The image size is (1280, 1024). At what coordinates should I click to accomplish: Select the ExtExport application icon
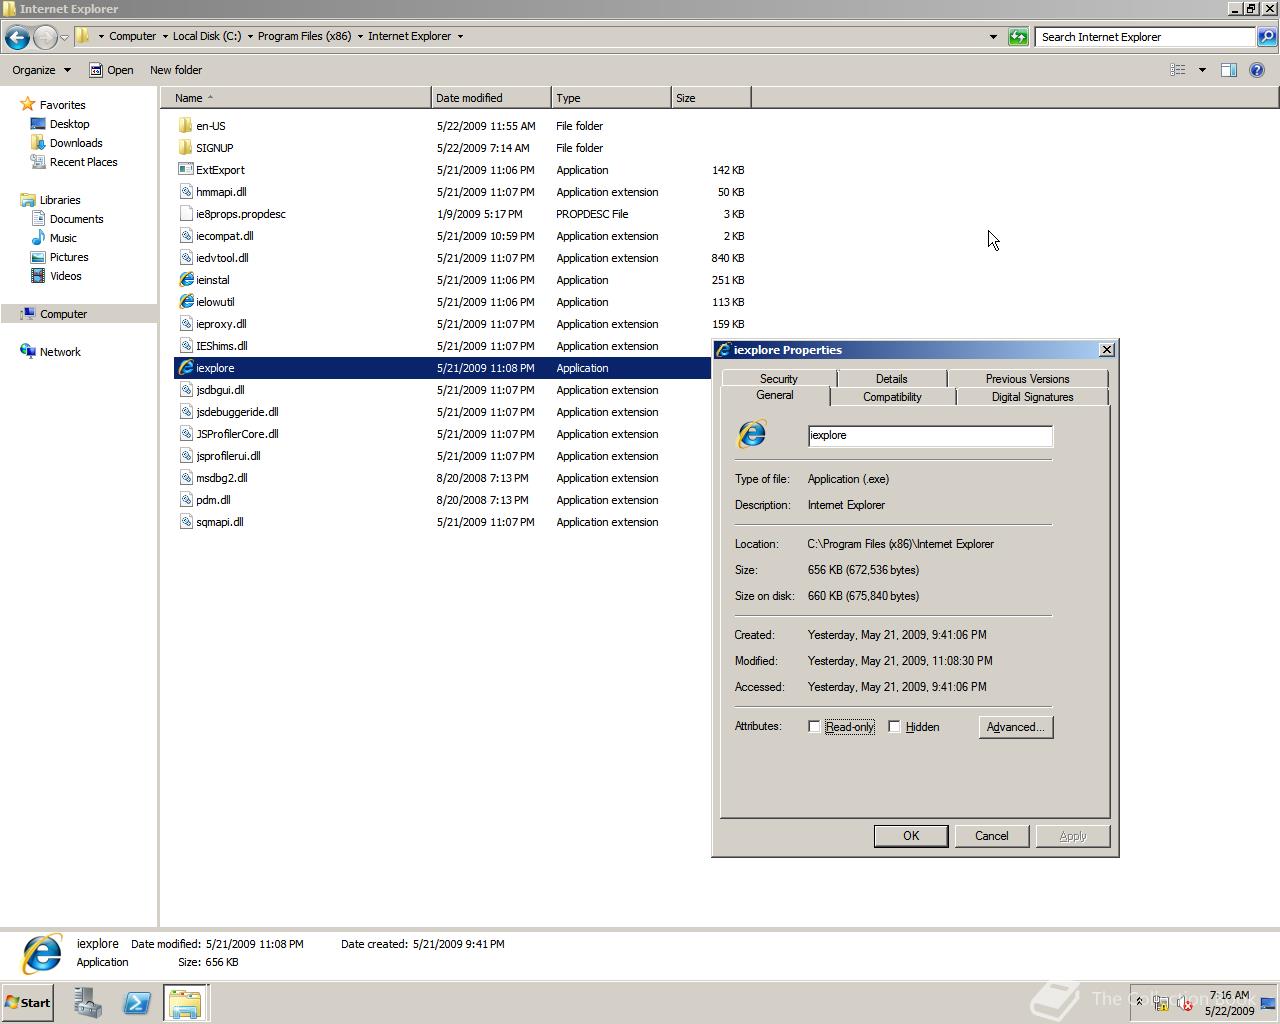click(185, 170)
